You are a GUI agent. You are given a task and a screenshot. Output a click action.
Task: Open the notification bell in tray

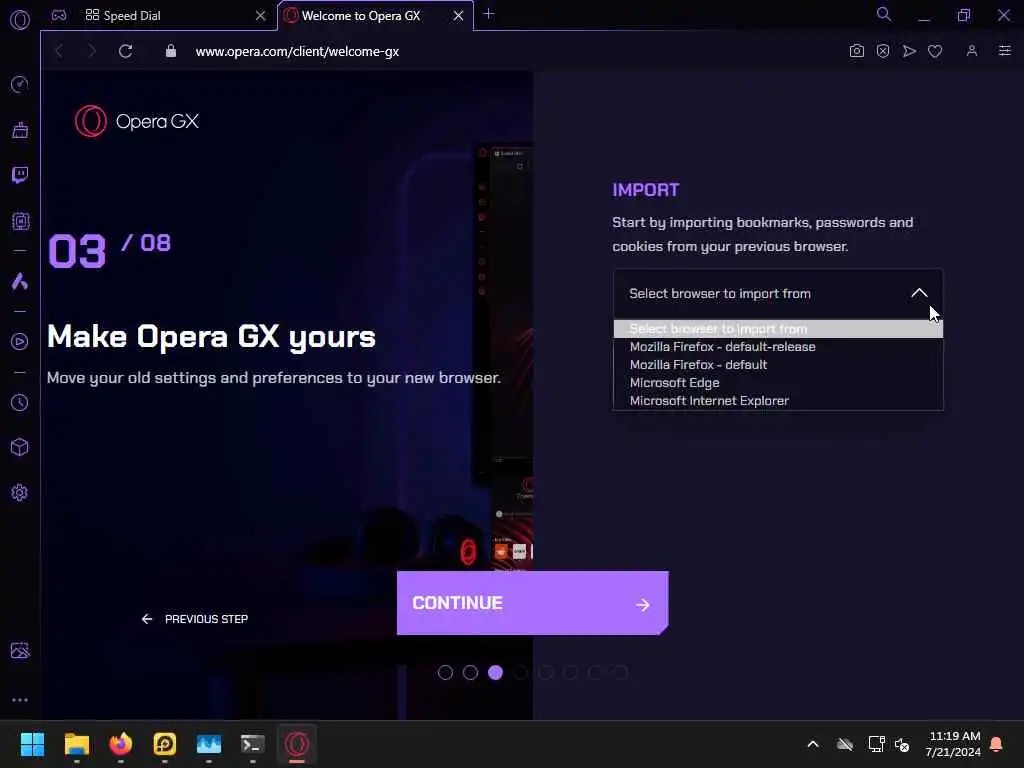[x=997, y=744]
